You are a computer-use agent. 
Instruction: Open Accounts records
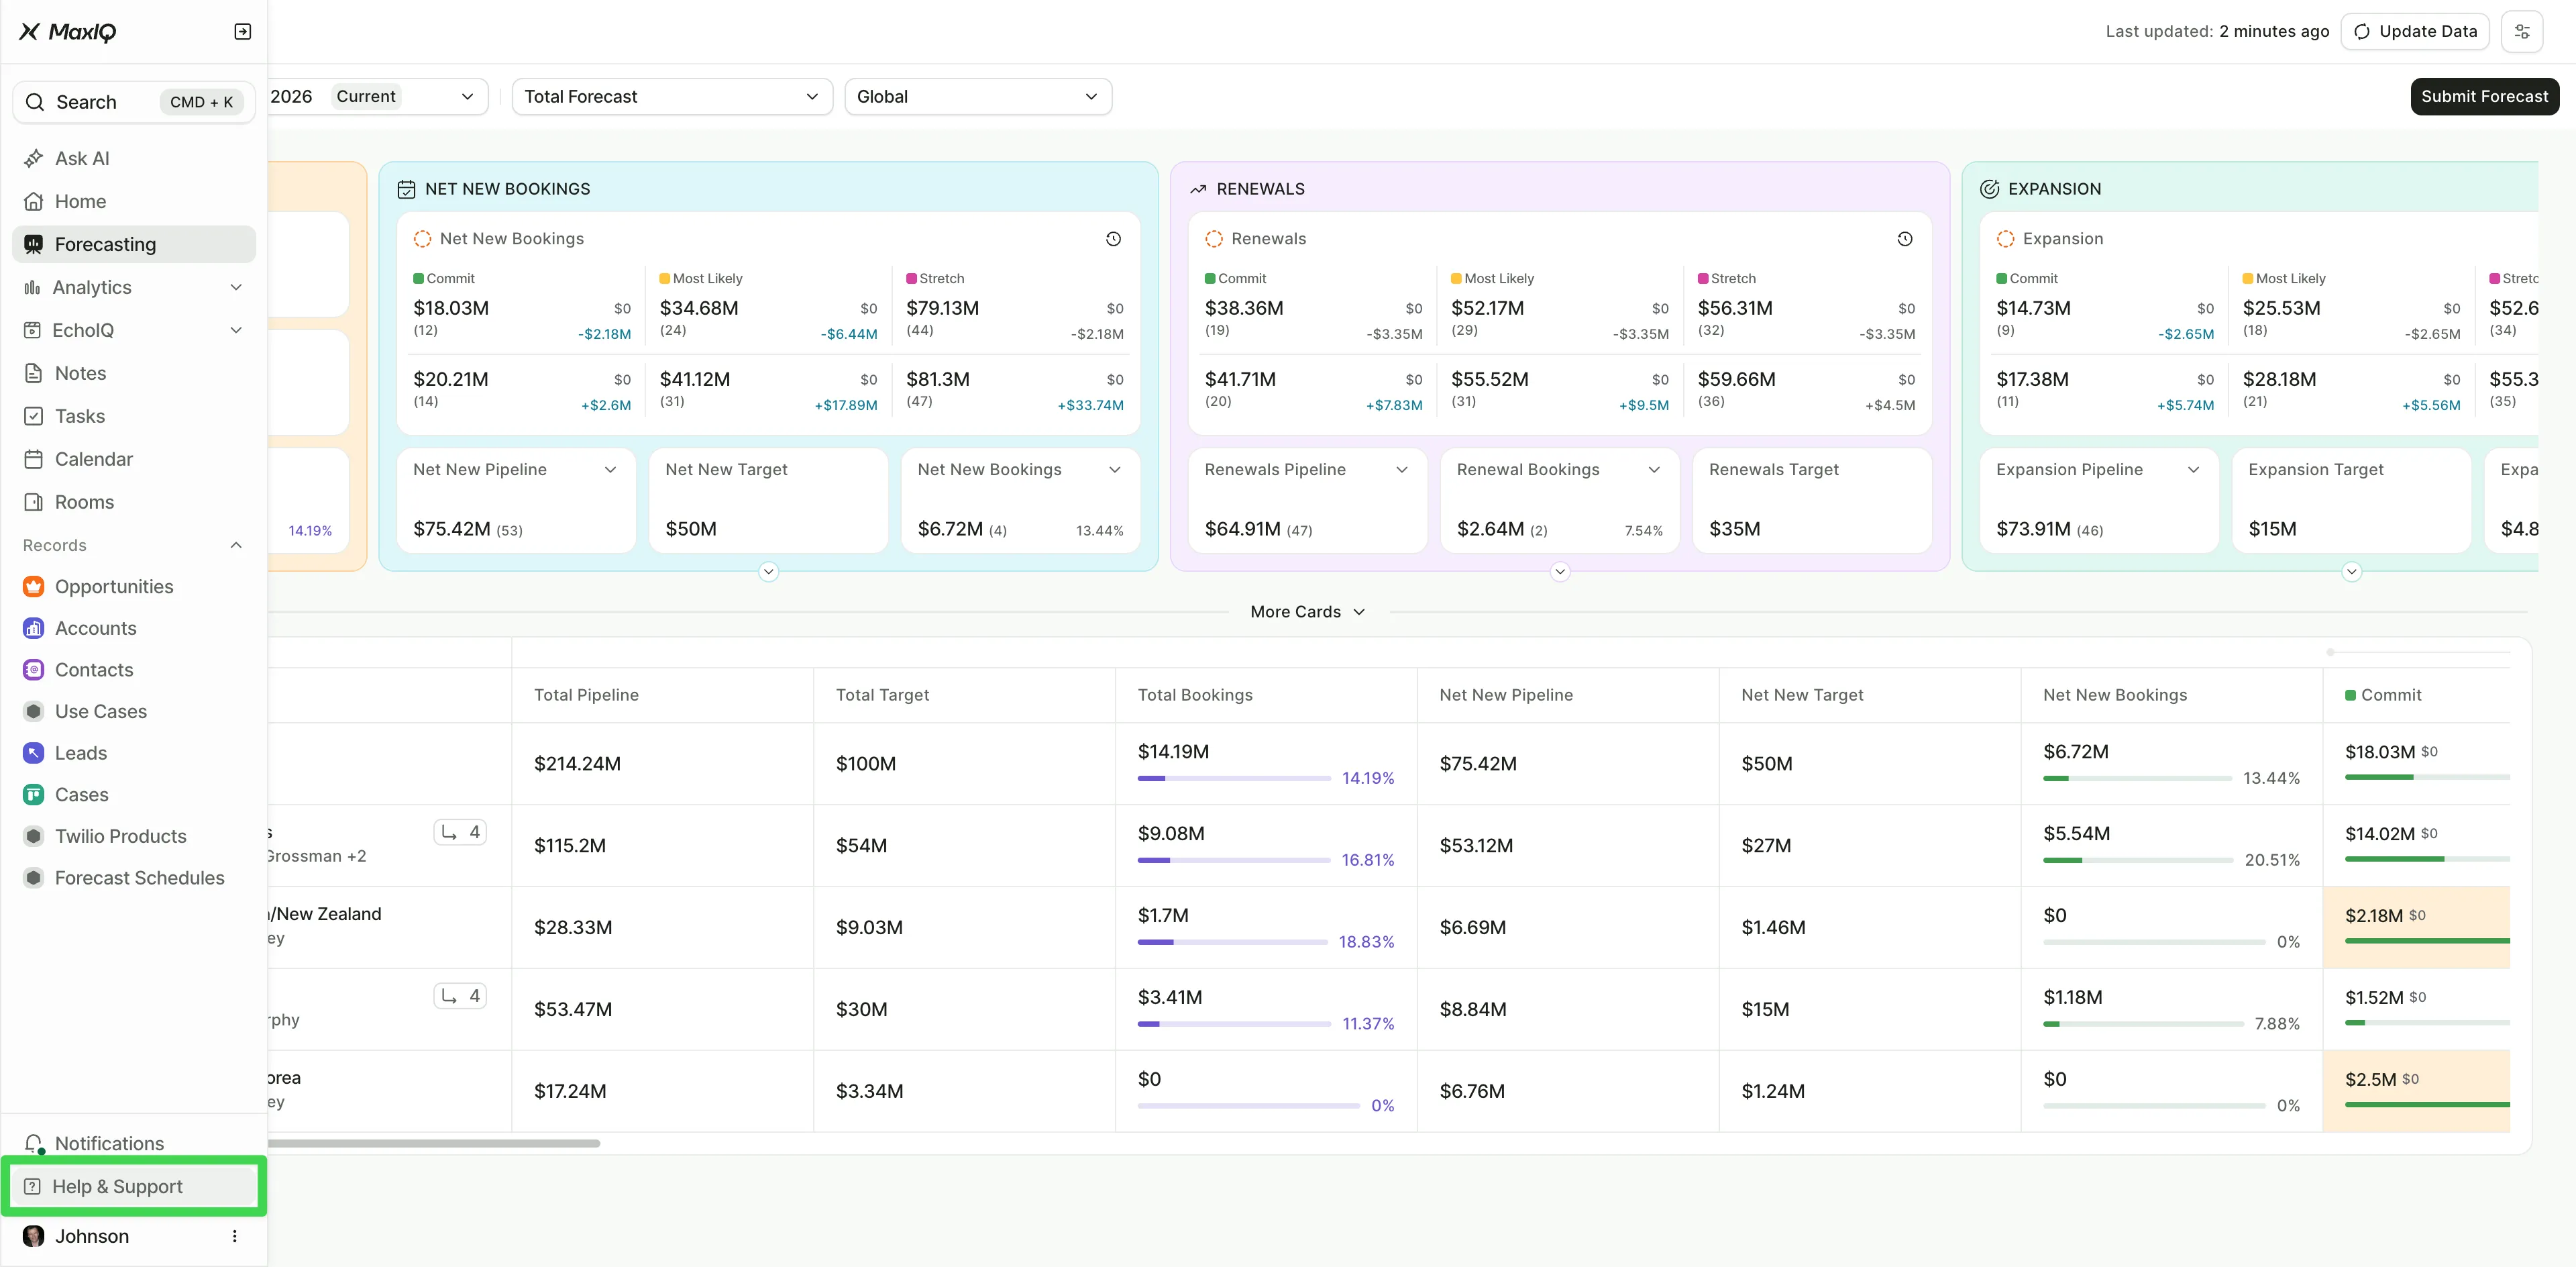(x=134, y=628)
